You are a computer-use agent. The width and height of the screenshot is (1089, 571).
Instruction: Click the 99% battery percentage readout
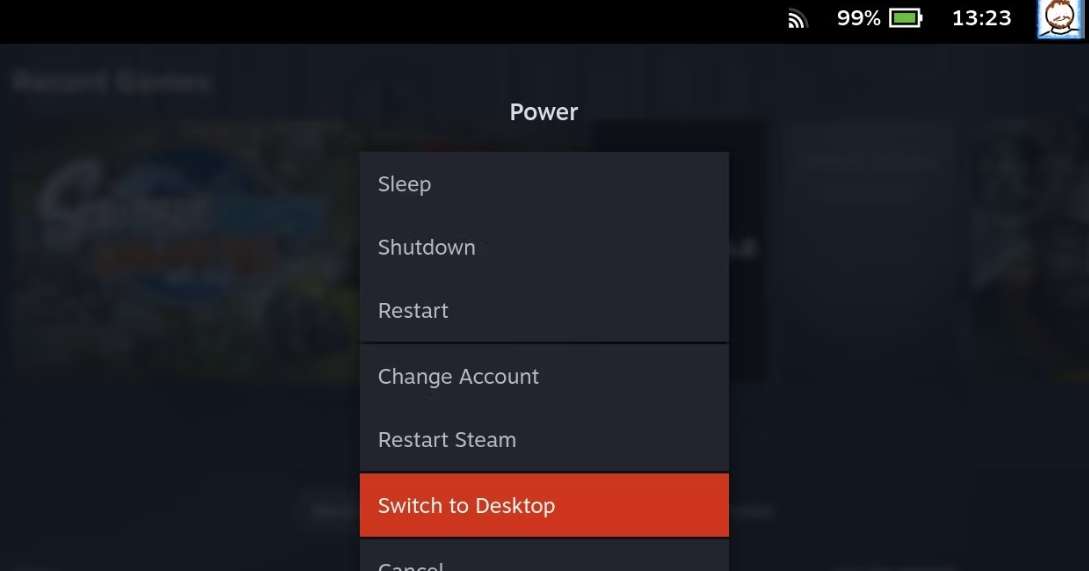pyautogui.click(x=858, y=18)
